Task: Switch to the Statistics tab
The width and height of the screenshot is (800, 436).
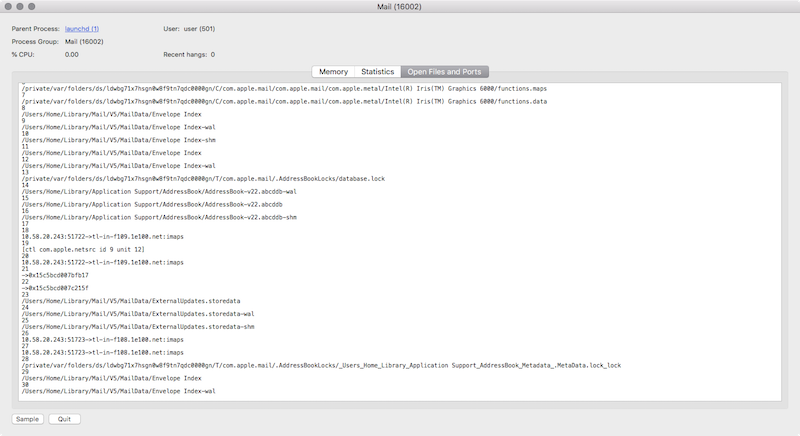Action: (x=377, y=72)
